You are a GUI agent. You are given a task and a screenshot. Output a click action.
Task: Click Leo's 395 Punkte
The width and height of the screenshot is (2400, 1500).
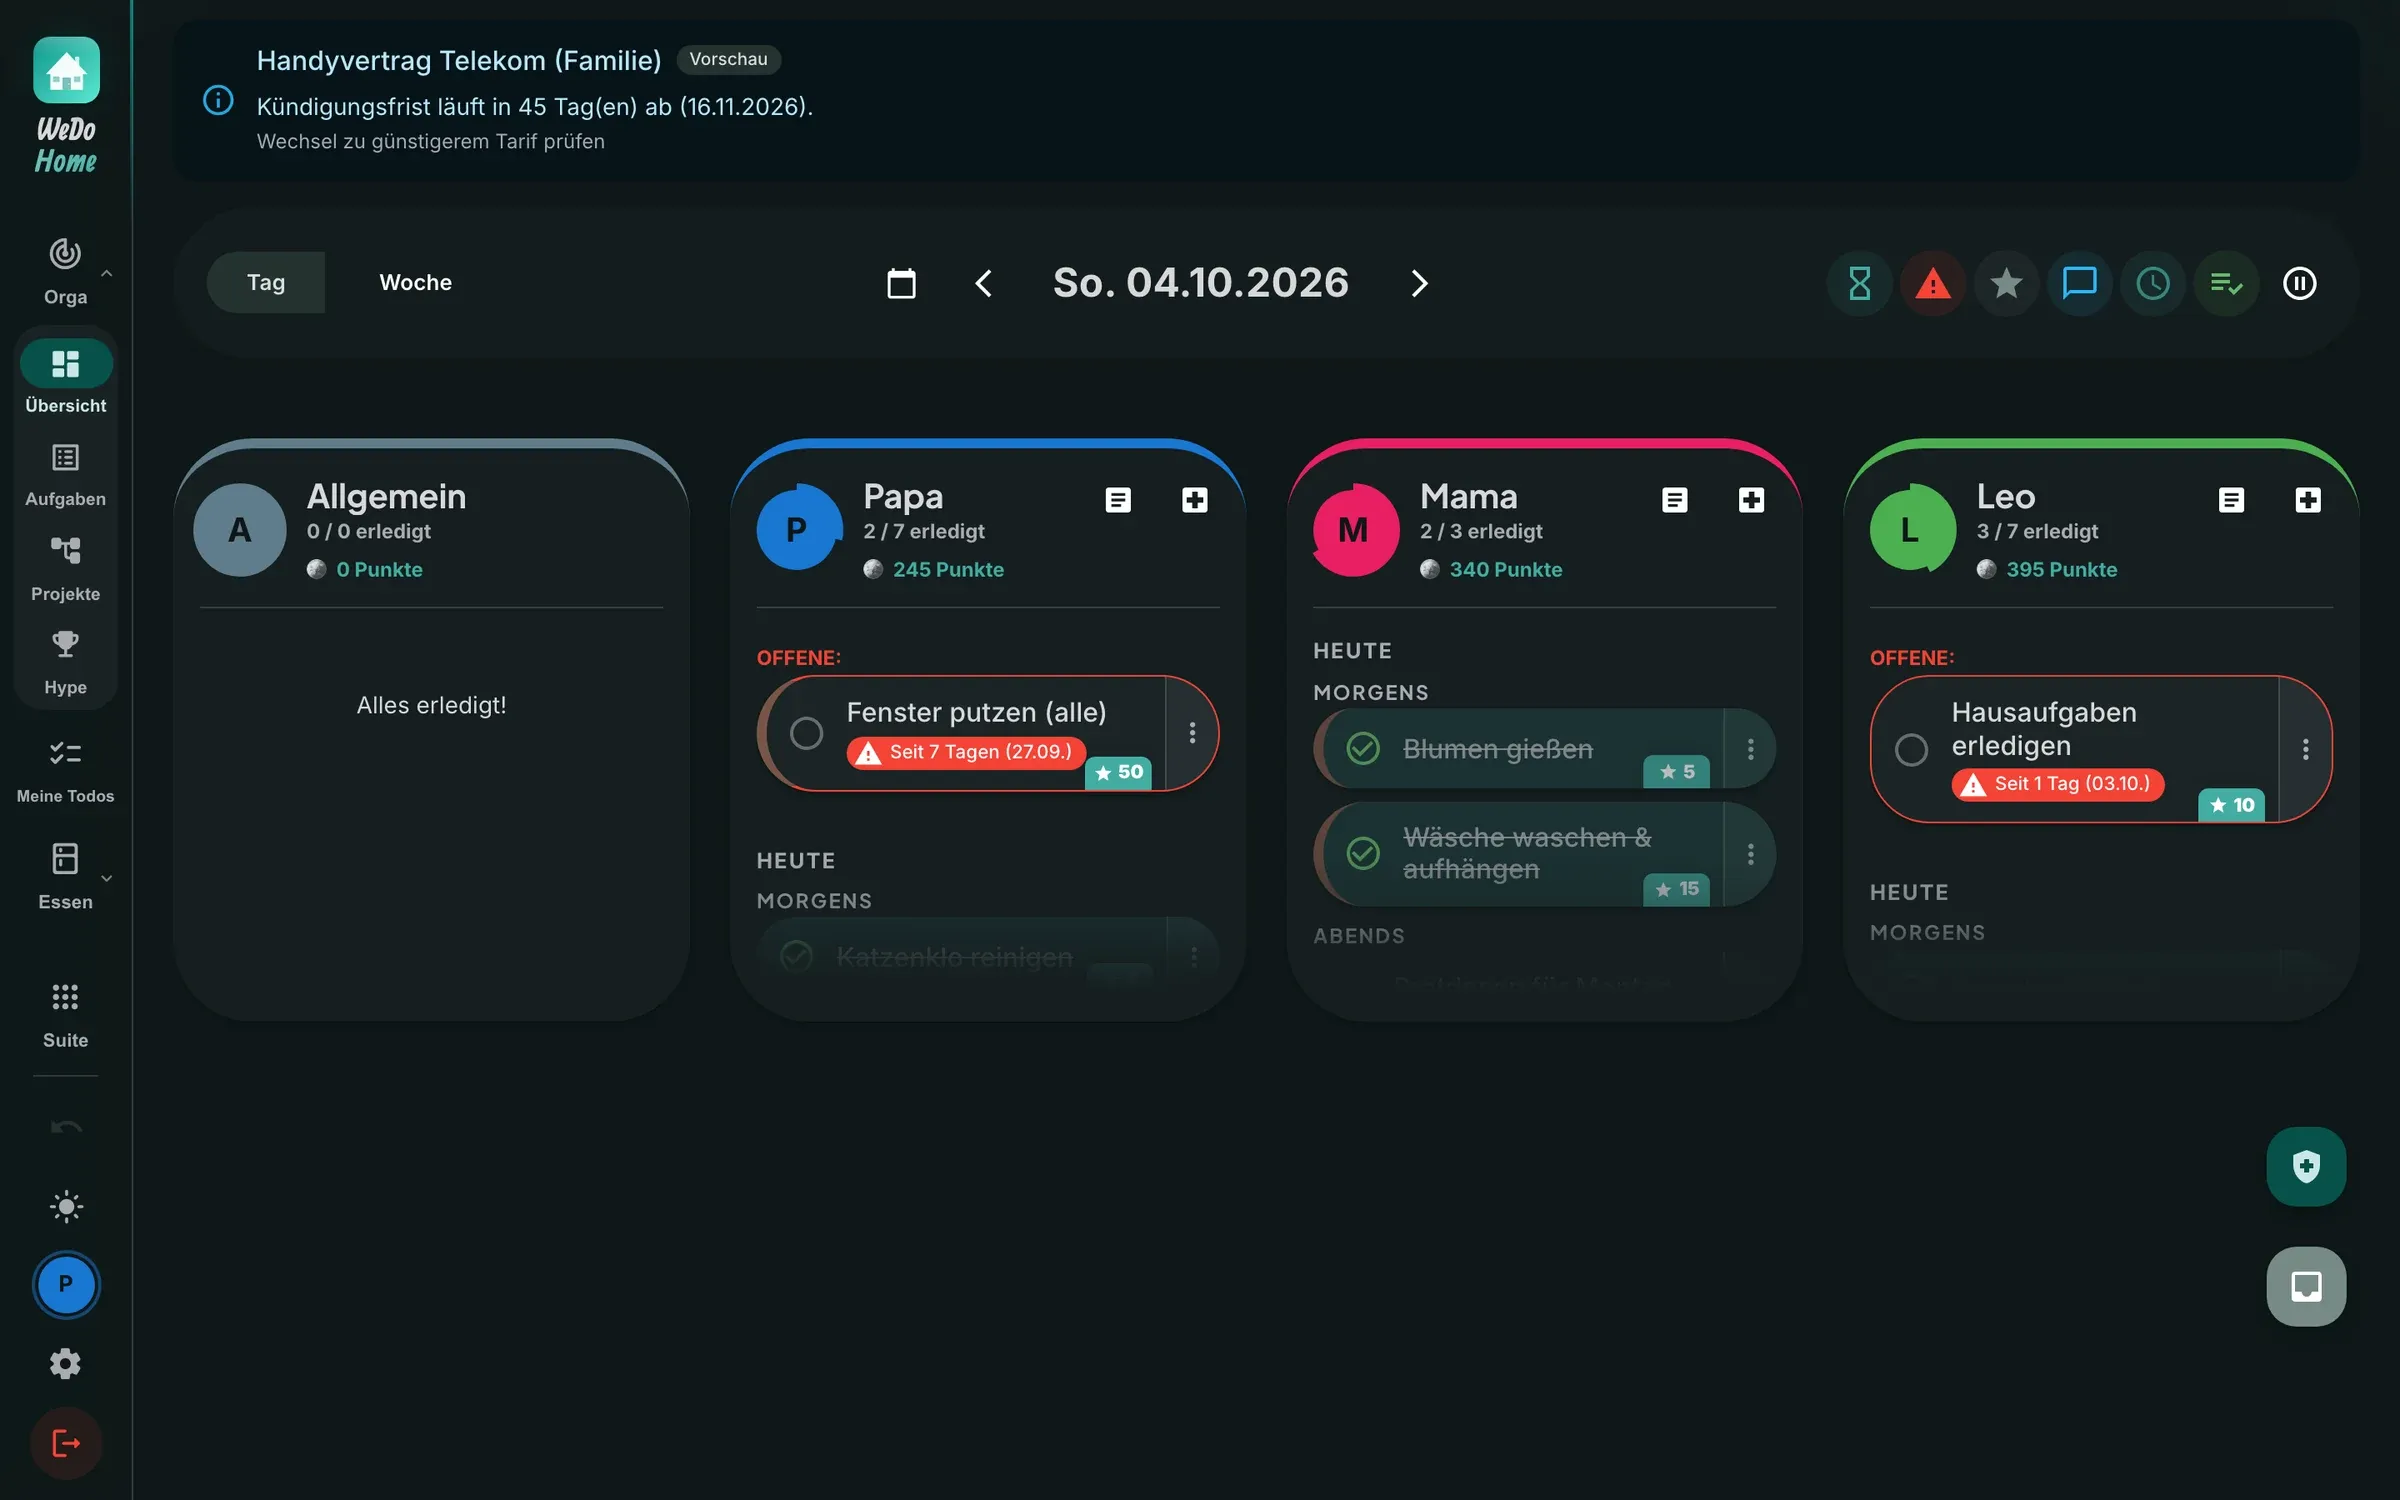(x=2062, y=569)
